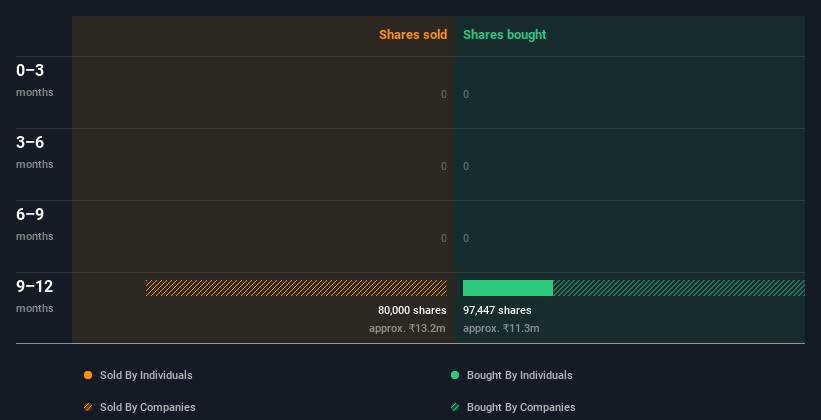Select the '6–9' months row label
The height and width of the screenshot is (420, 821).
click(x=30, y=214)
